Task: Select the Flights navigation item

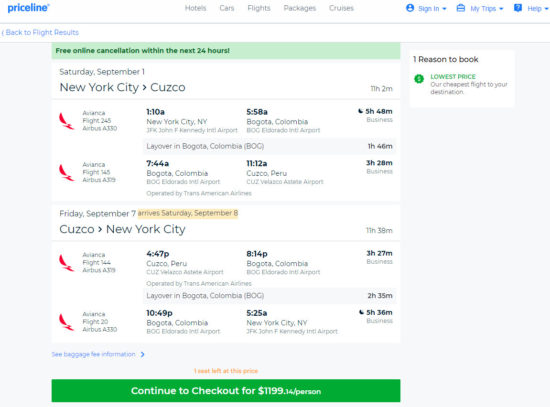Action: [259, 8]
